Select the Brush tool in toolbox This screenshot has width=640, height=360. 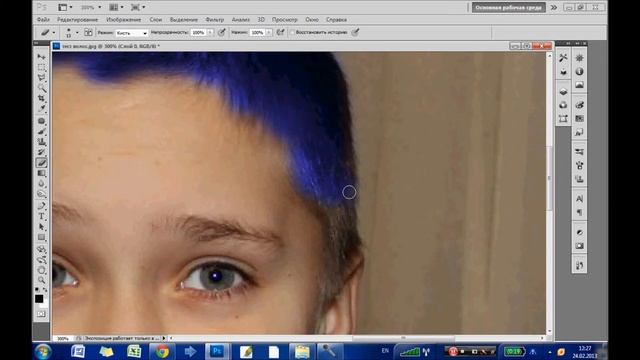41,131
